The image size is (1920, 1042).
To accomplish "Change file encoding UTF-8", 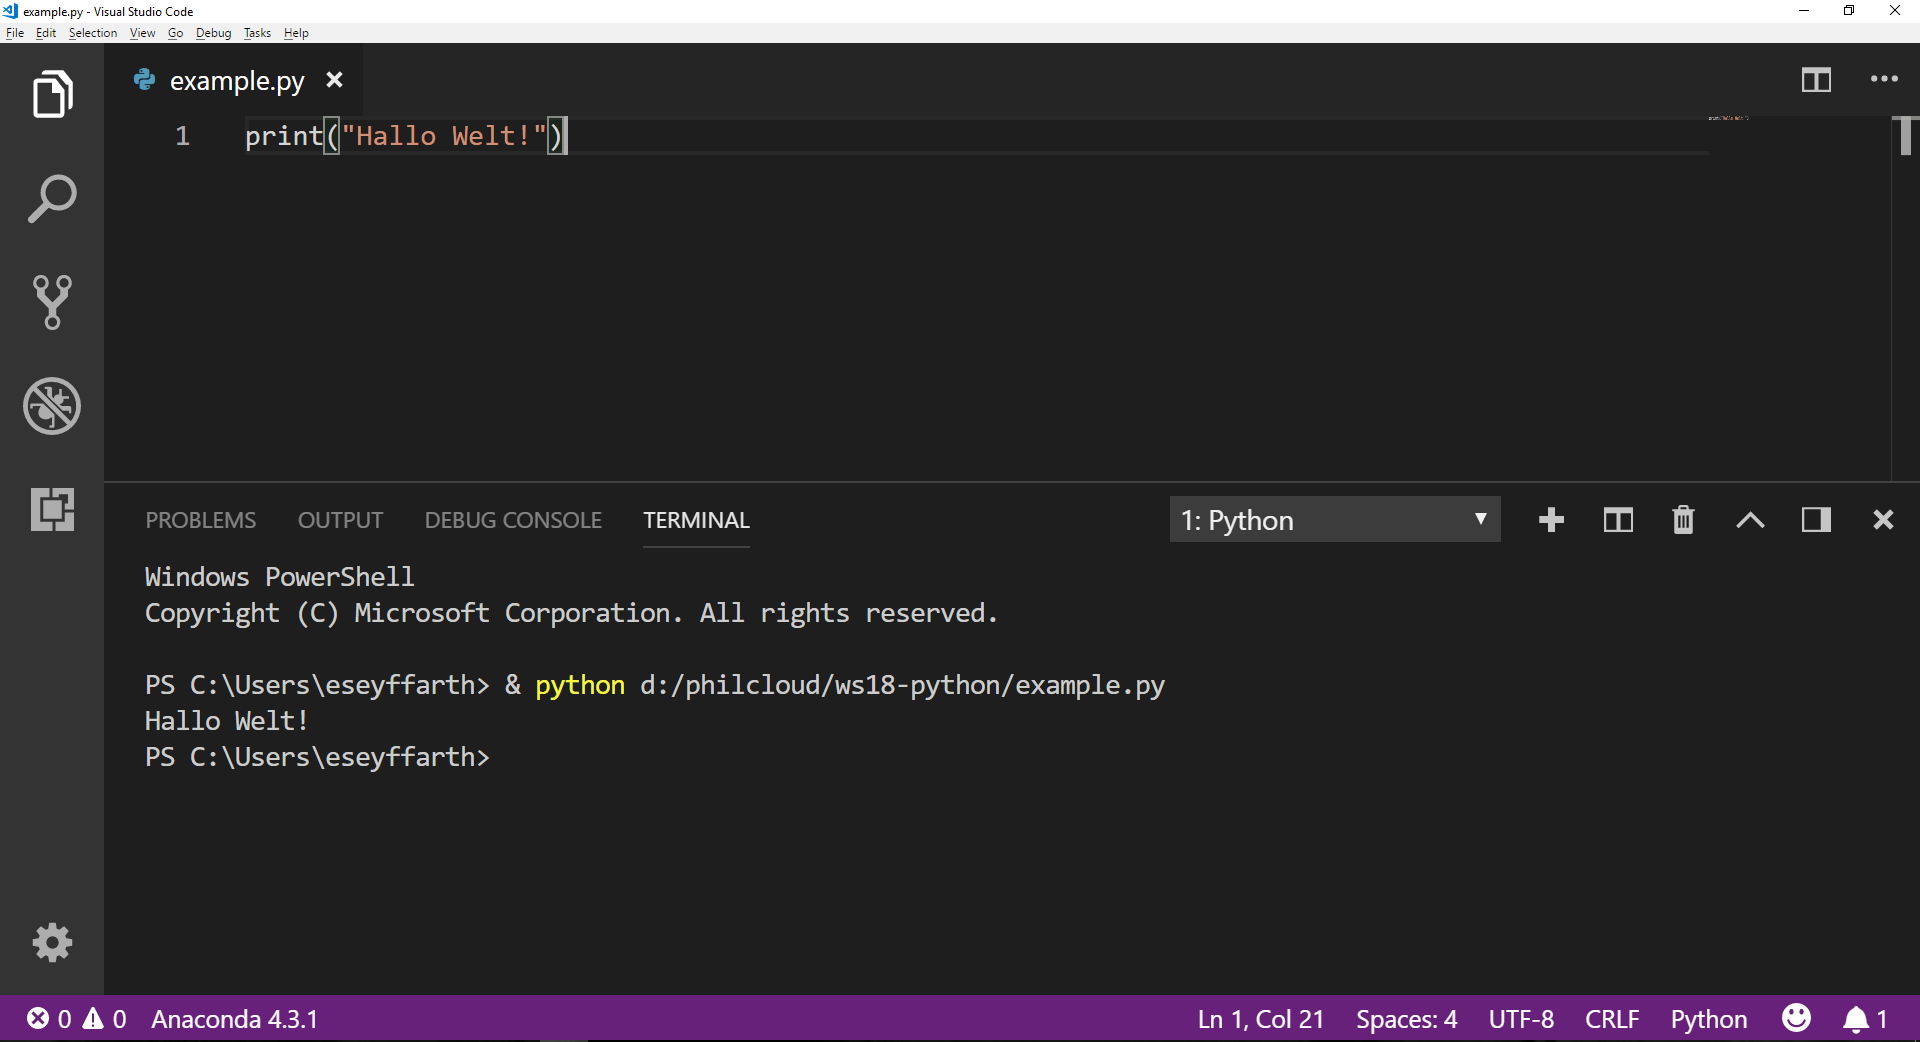I will pos(1521,1019).
